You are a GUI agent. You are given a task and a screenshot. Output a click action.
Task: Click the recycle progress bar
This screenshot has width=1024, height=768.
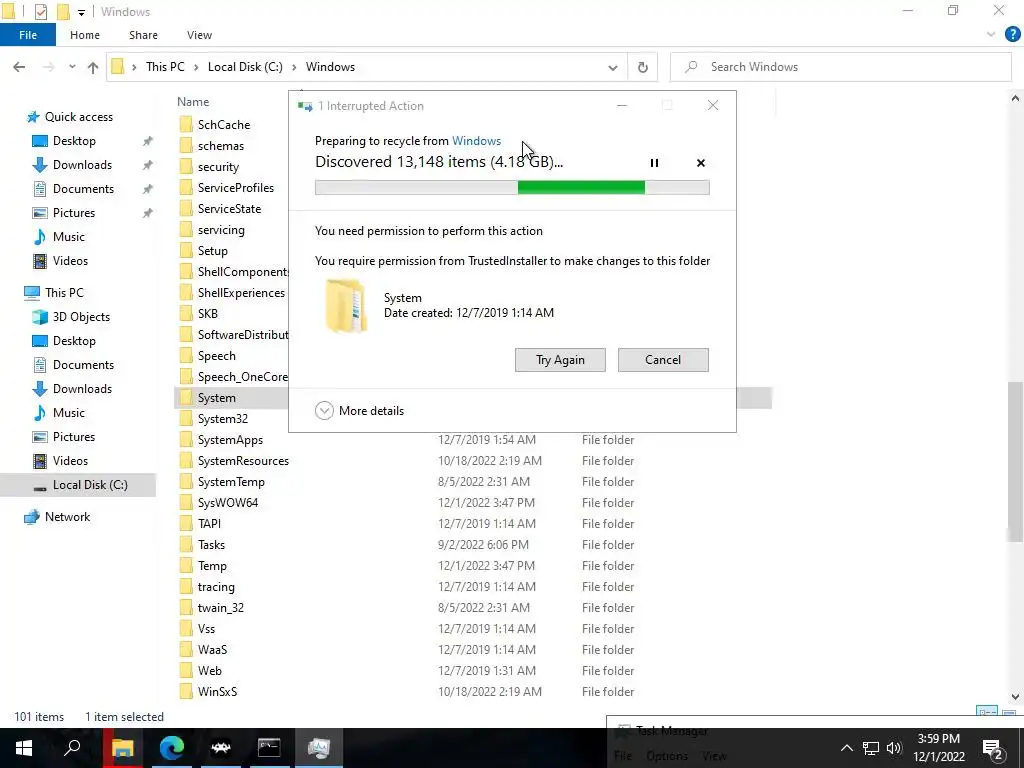click(512, 188)
